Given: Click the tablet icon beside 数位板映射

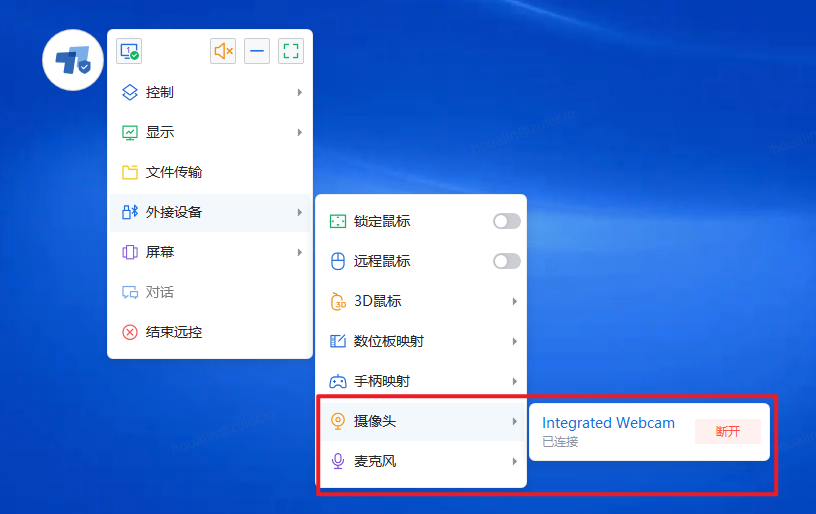Looking at the screenshot, I should pos(338,341).
